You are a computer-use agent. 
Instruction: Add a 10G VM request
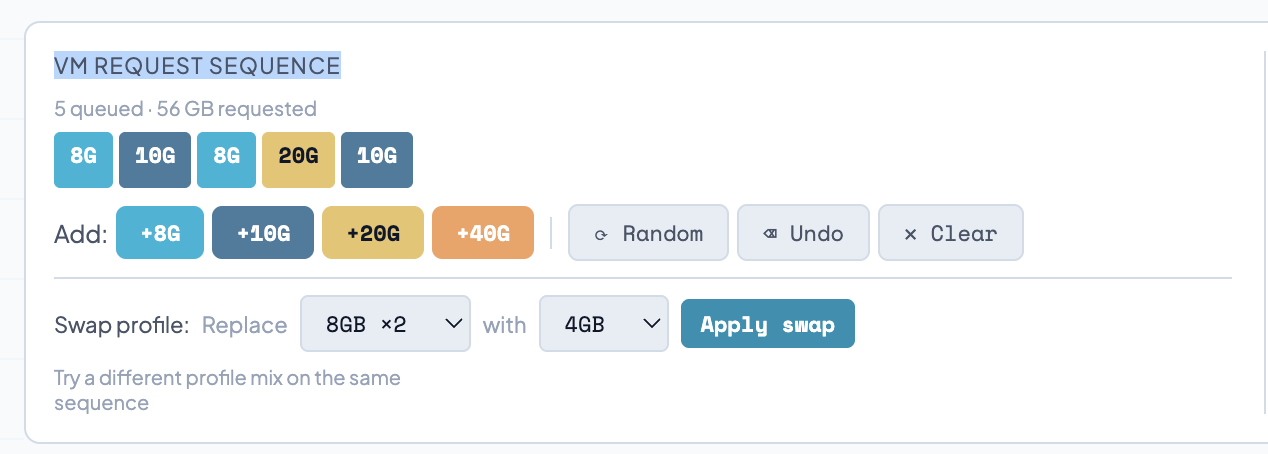263,233
